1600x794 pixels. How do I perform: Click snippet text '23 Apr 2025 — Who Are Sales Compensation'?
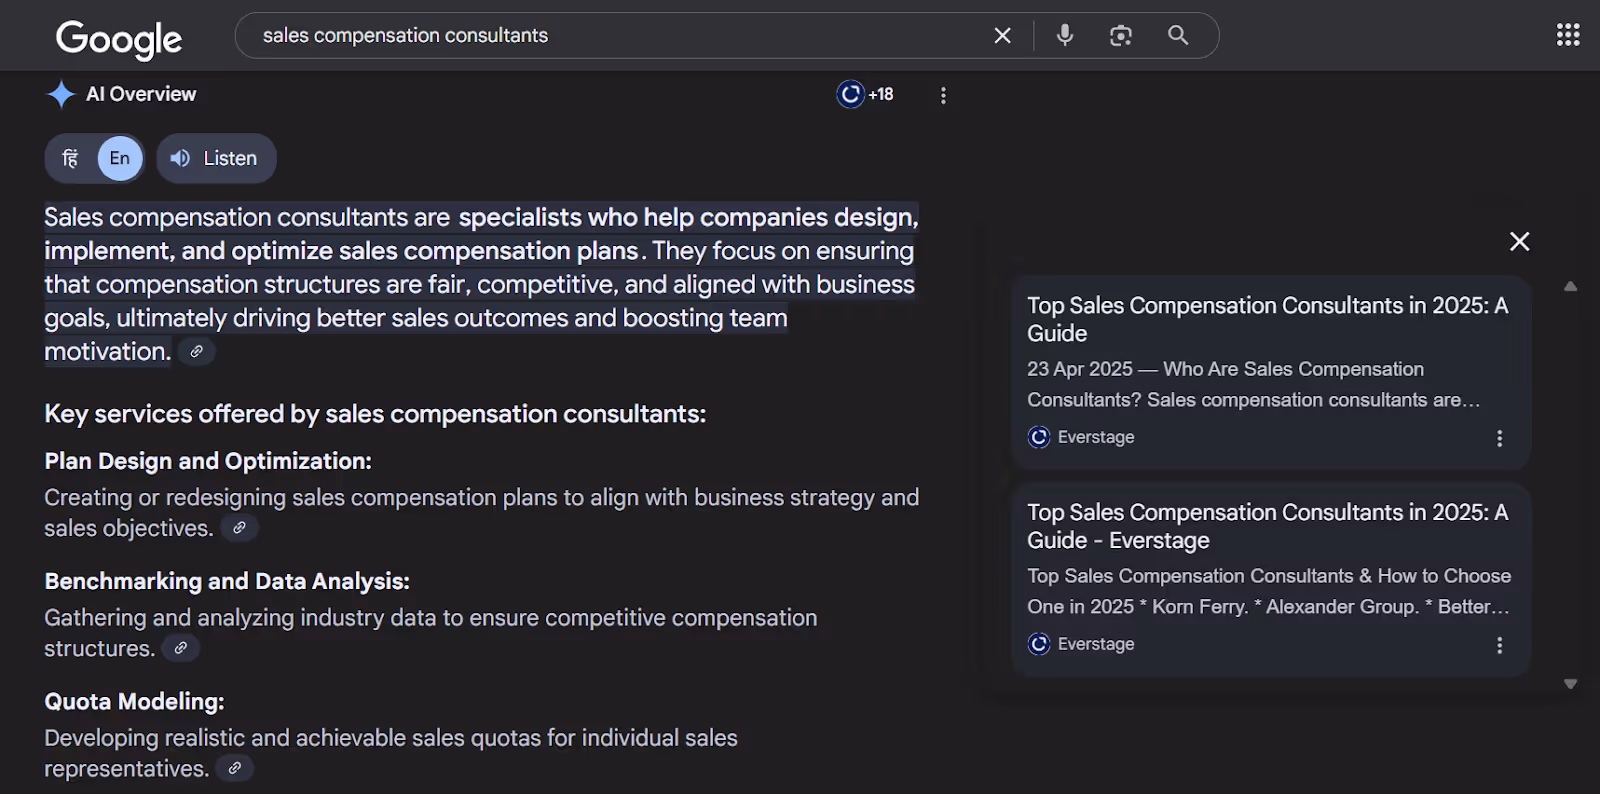point(1225,369)
